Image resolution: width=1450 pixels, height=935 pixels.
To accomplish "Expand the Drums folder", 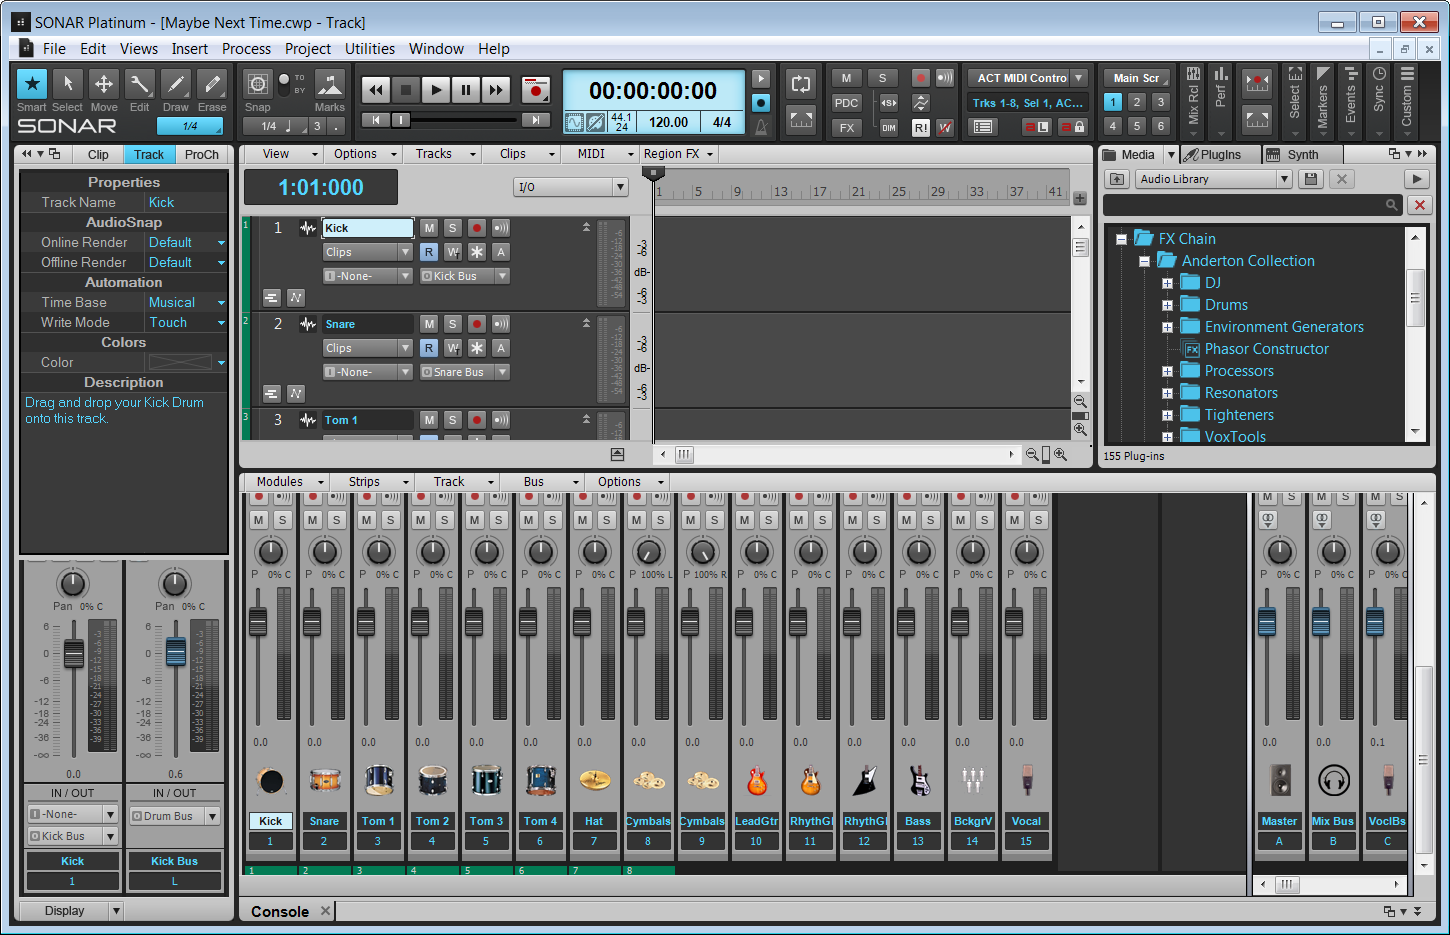I will coord(1167,305).
